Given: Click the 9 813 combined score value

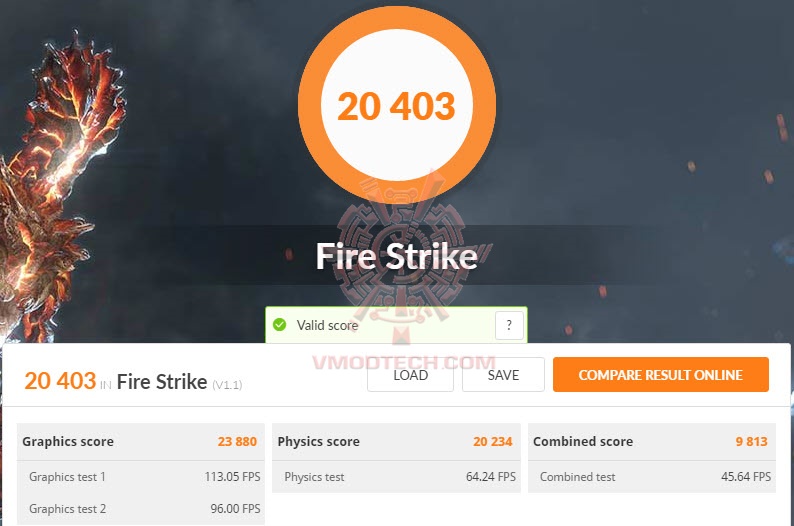Looking at the screenshot, I should (x=751, y=441).
